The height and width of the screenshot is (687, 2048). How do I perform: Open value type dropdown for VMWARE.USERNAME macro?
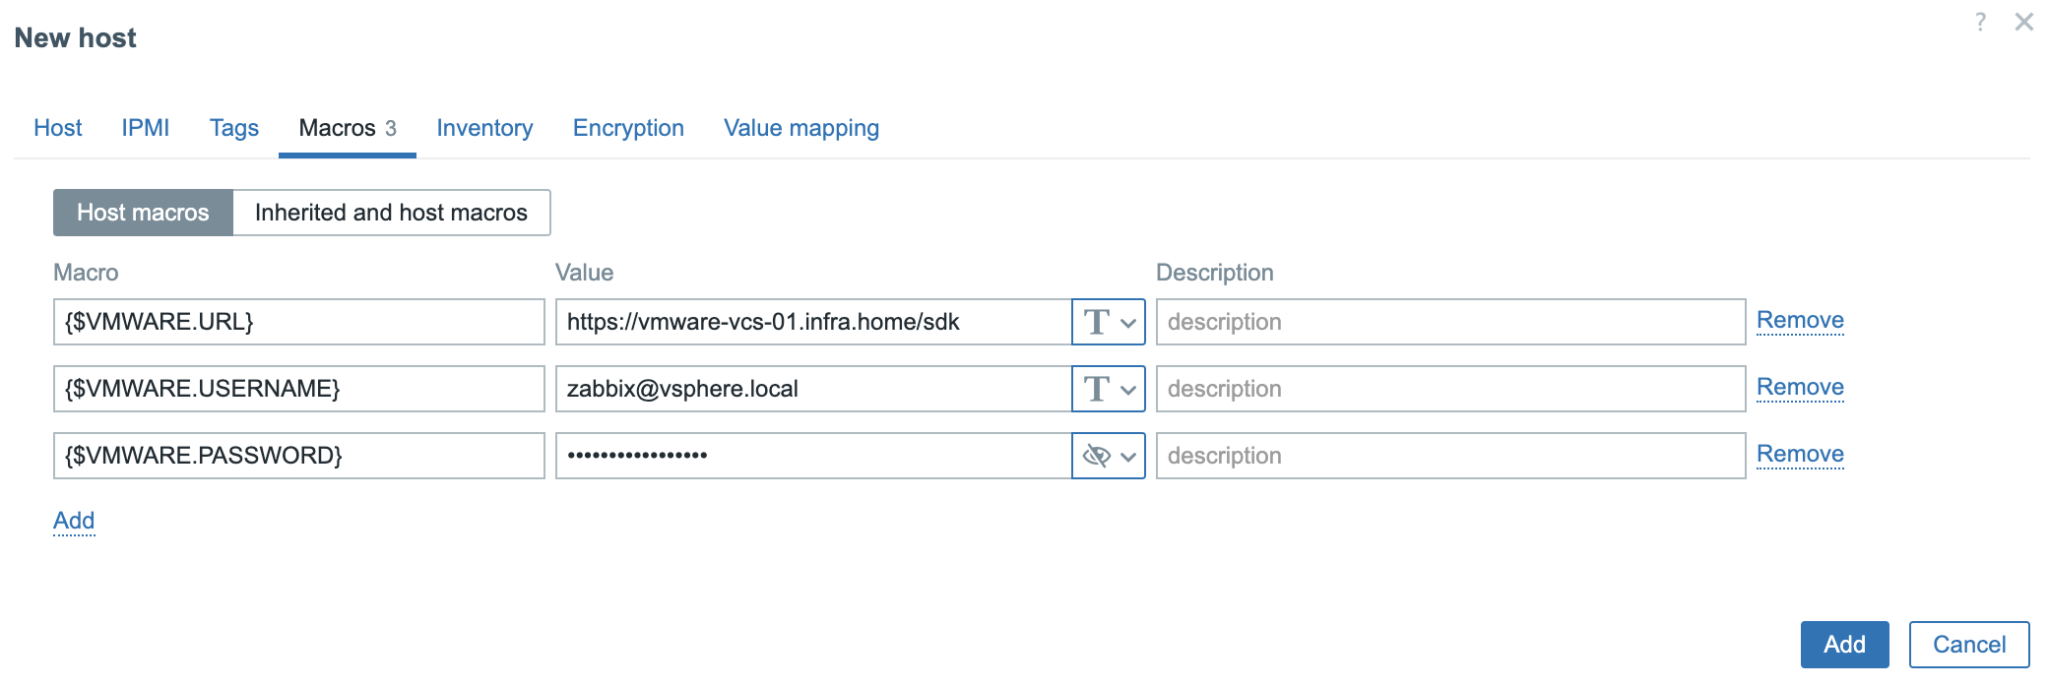(1108, 389)
